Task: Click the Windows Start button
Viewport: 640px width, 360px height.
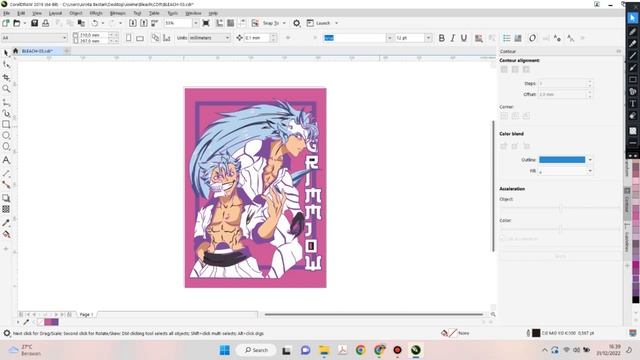Action: [x=224, y=350]
